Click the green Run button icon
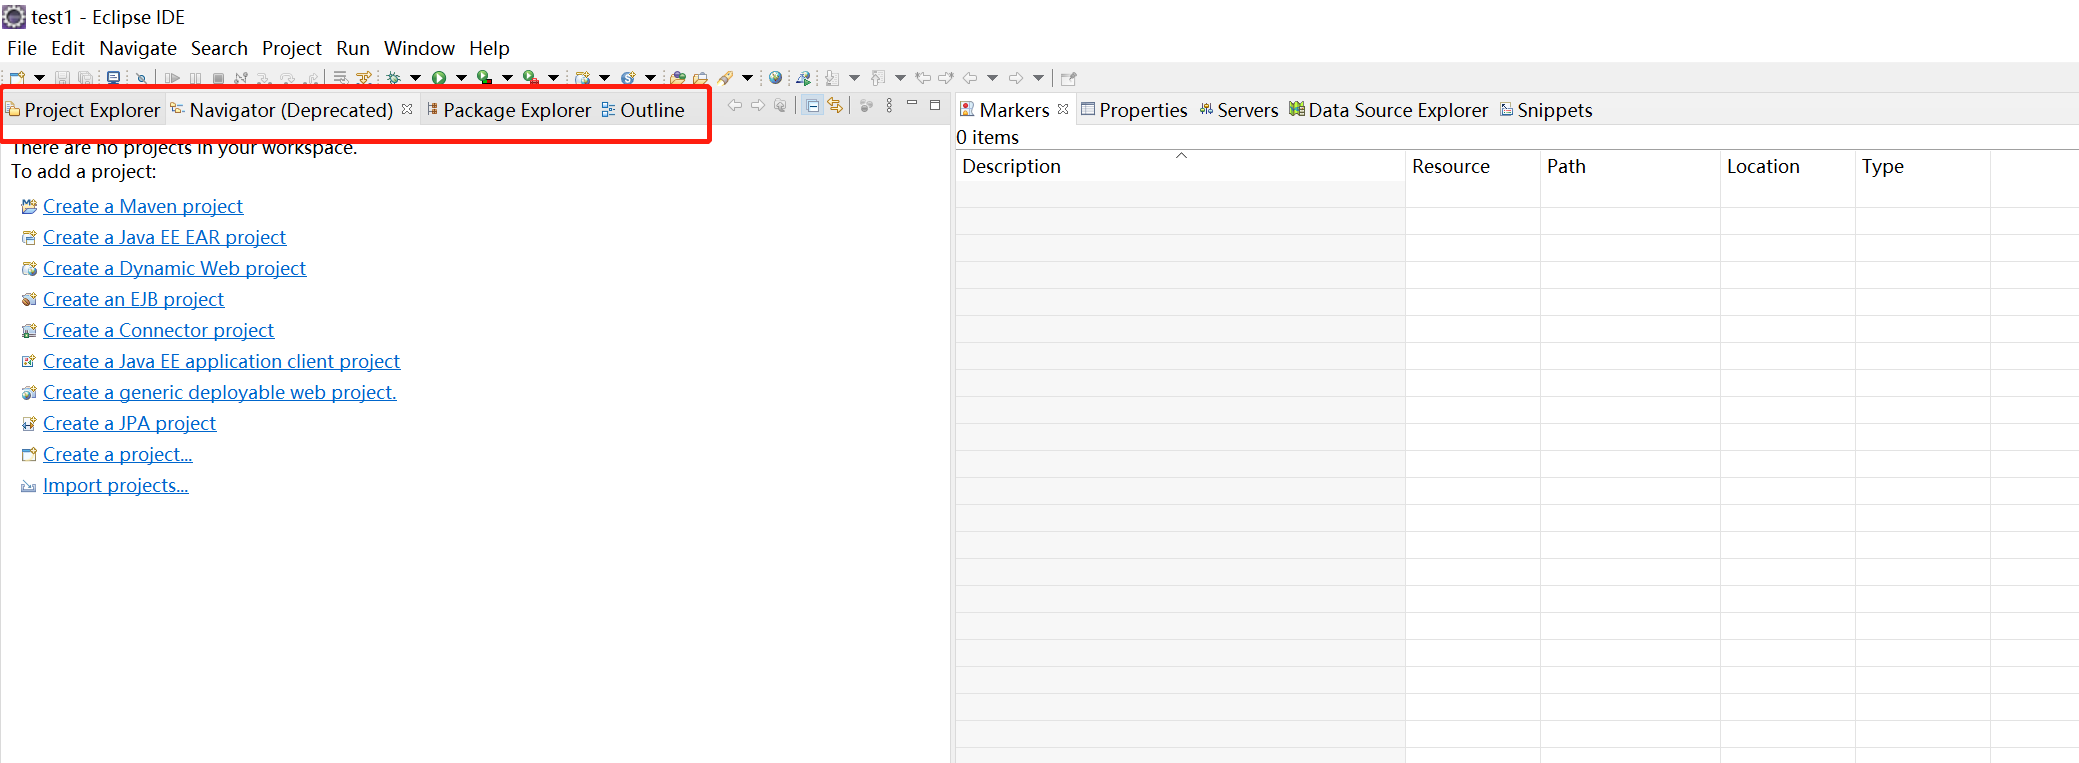This screenshot has width=2079, height=763. (x=439, y=77)
